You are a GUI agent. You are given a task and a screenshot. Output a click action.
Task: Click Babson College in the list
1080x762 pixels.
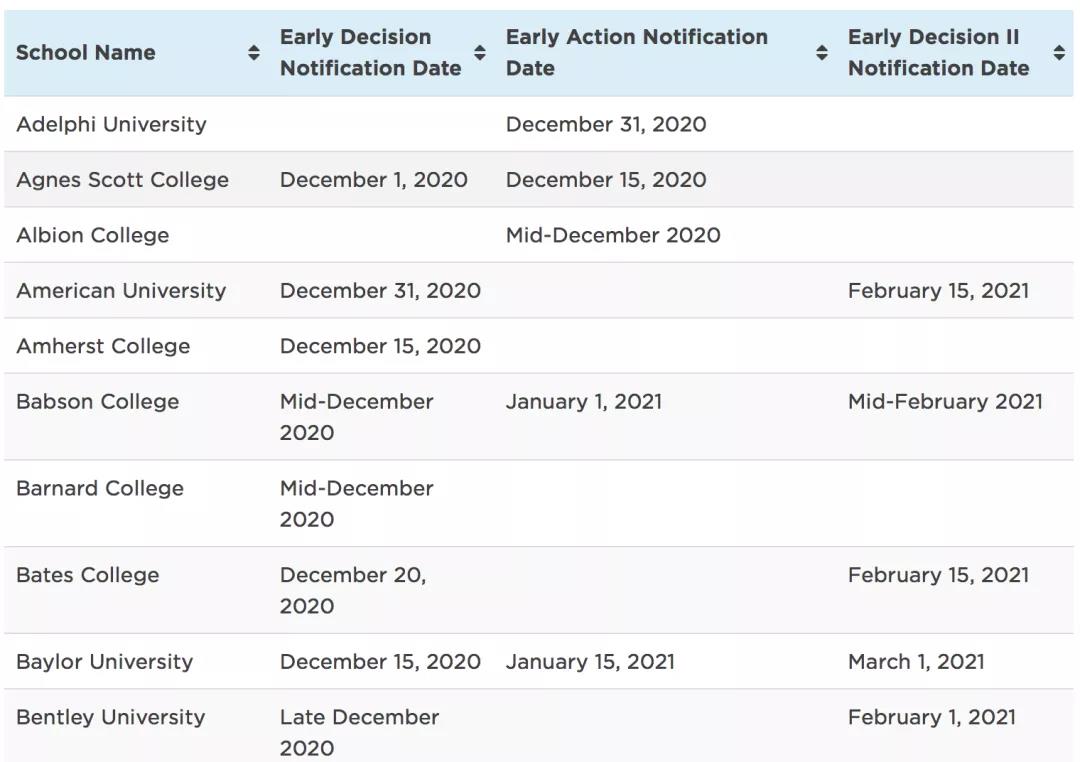(98, 402)
